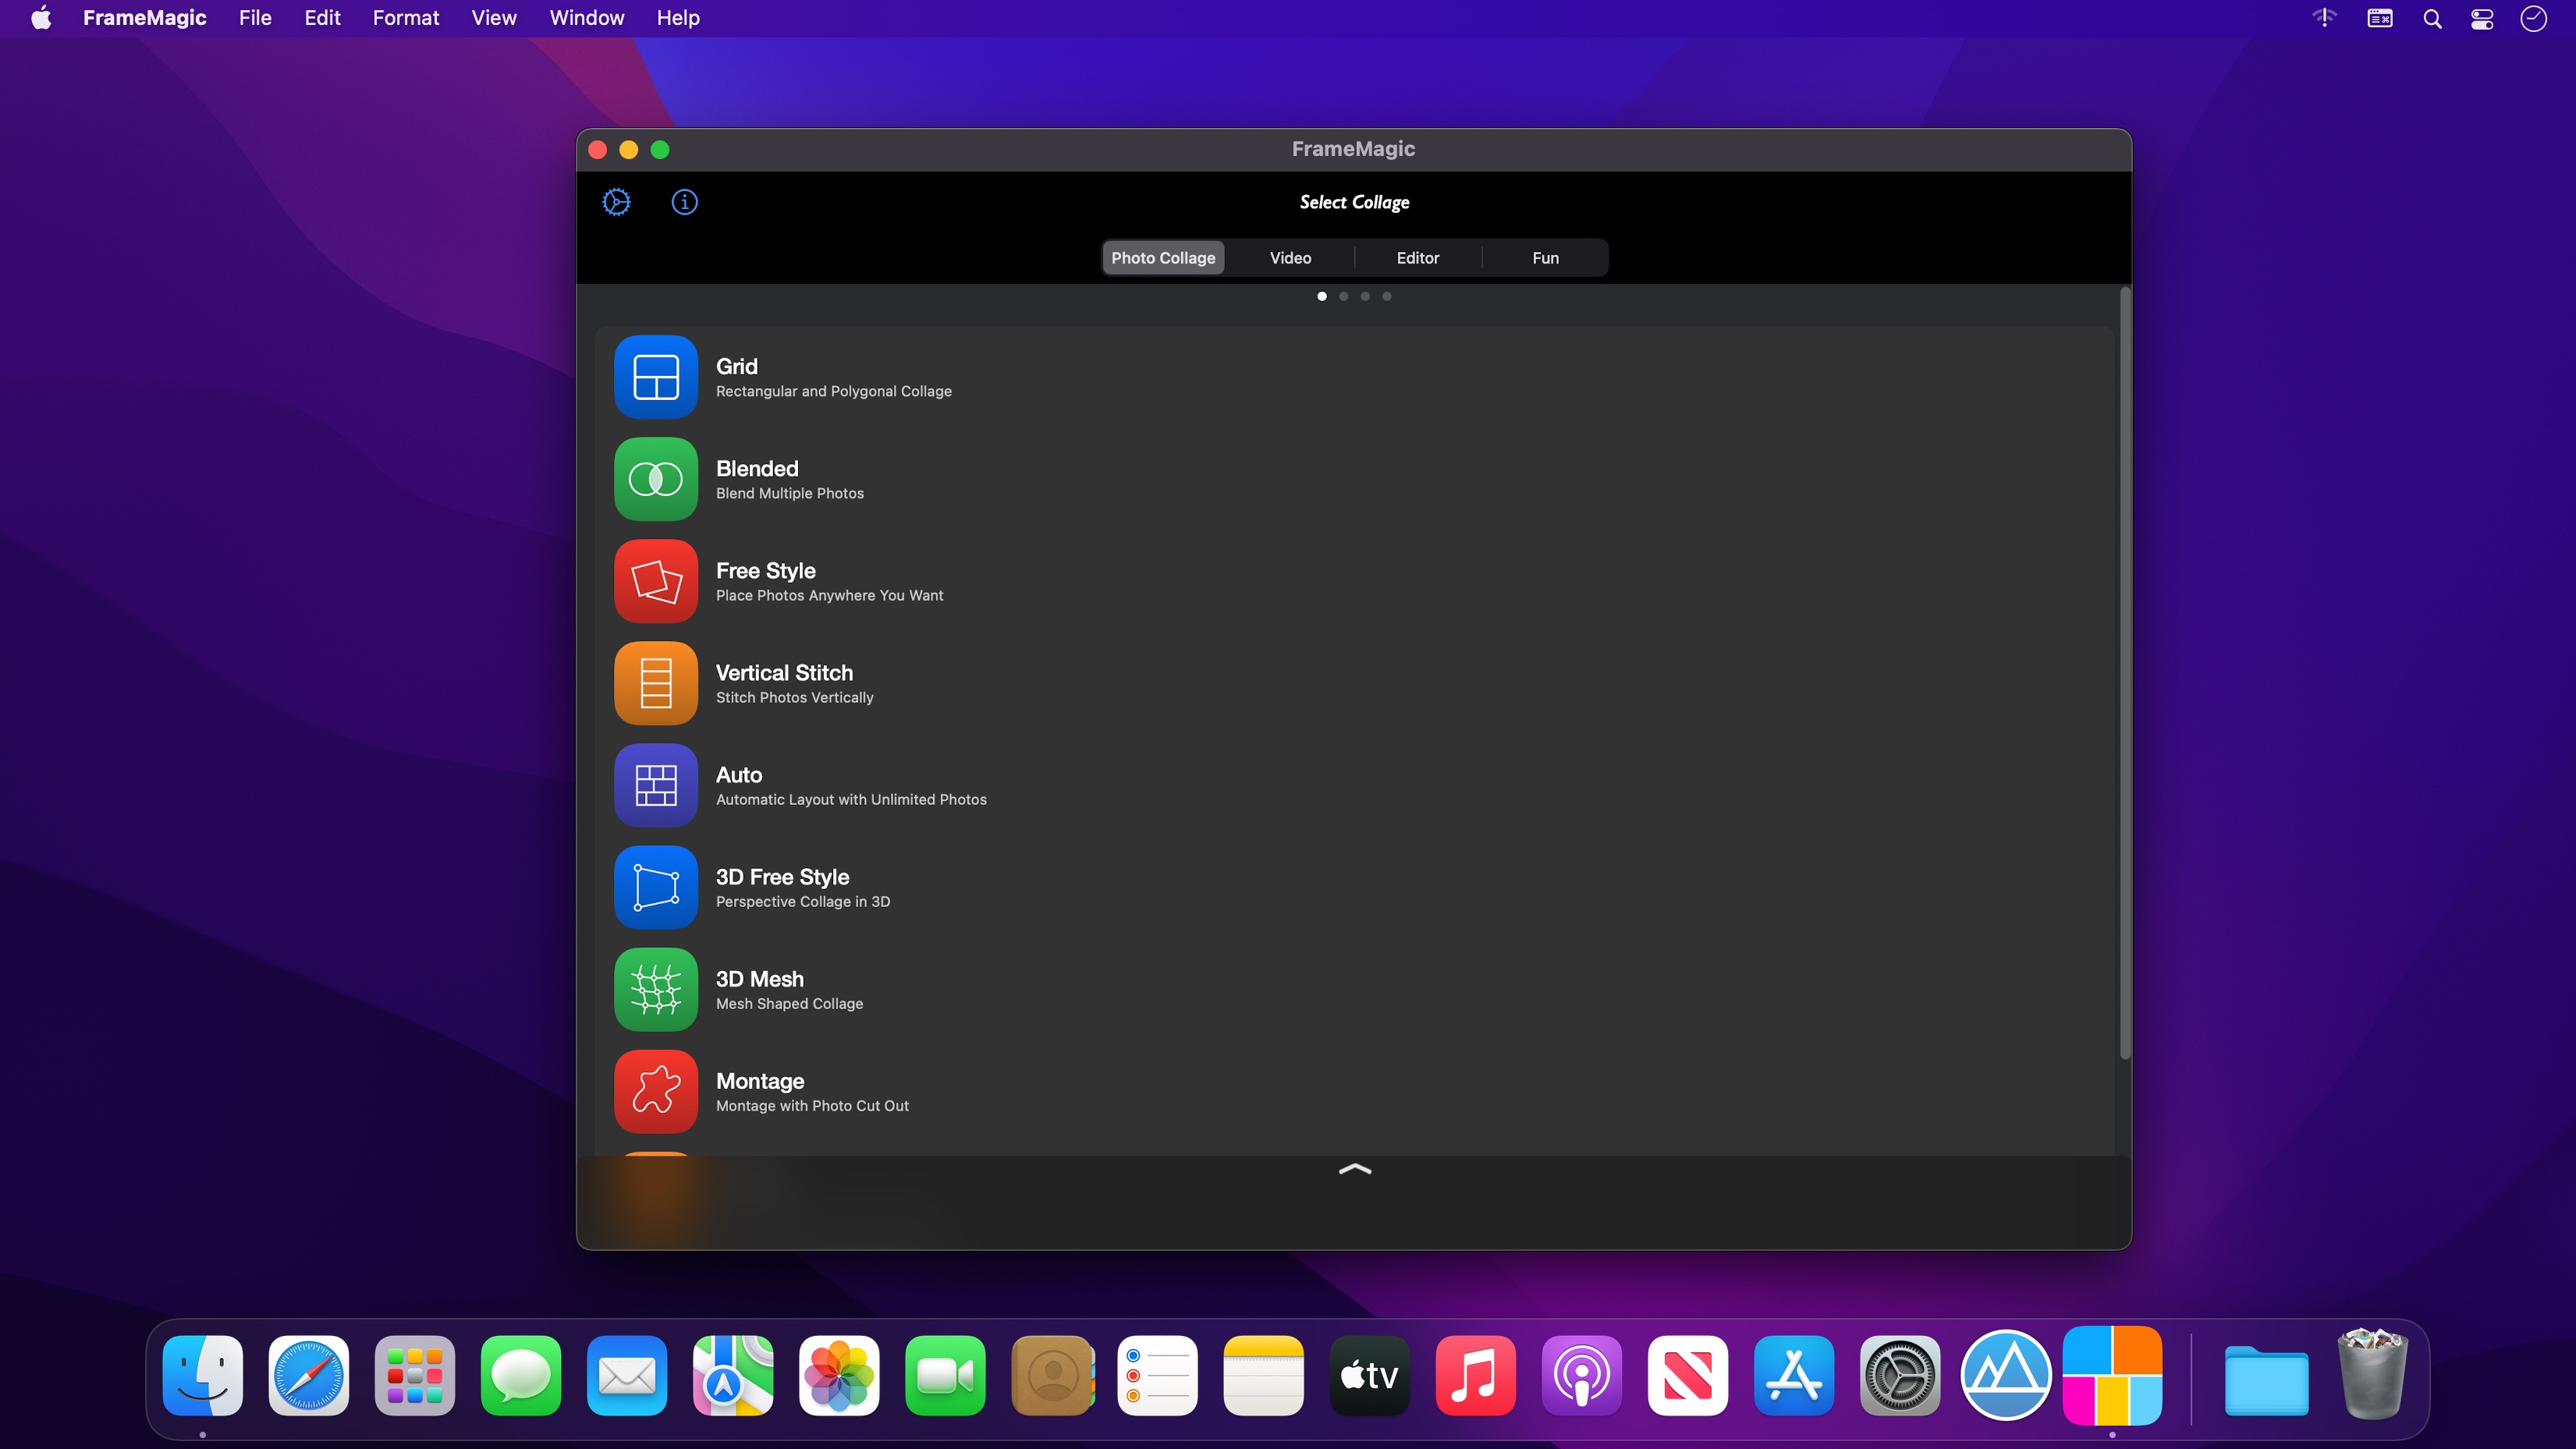Open the 3D Free Style icon

tap(656, 887)
